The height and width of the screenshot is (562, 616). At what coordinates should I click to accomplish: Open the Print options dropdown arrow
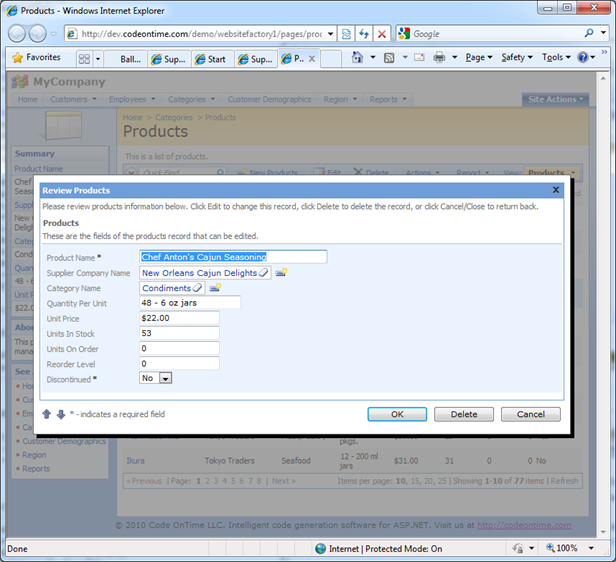(x=455, y=58)
